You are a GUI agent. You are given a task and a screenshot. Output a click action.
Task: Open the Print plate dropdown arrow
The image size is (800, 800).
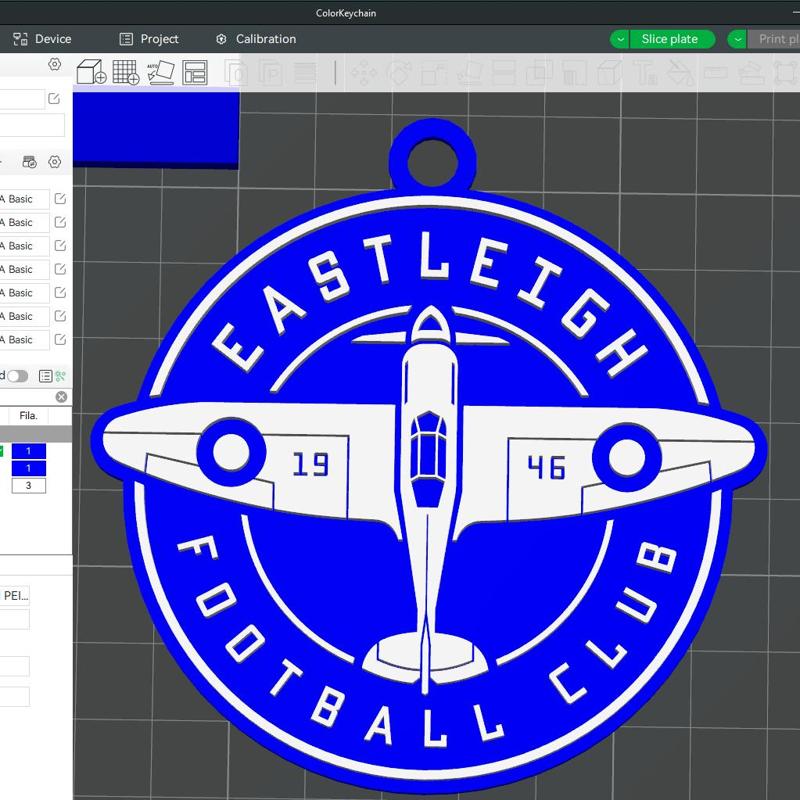(739, 39)
